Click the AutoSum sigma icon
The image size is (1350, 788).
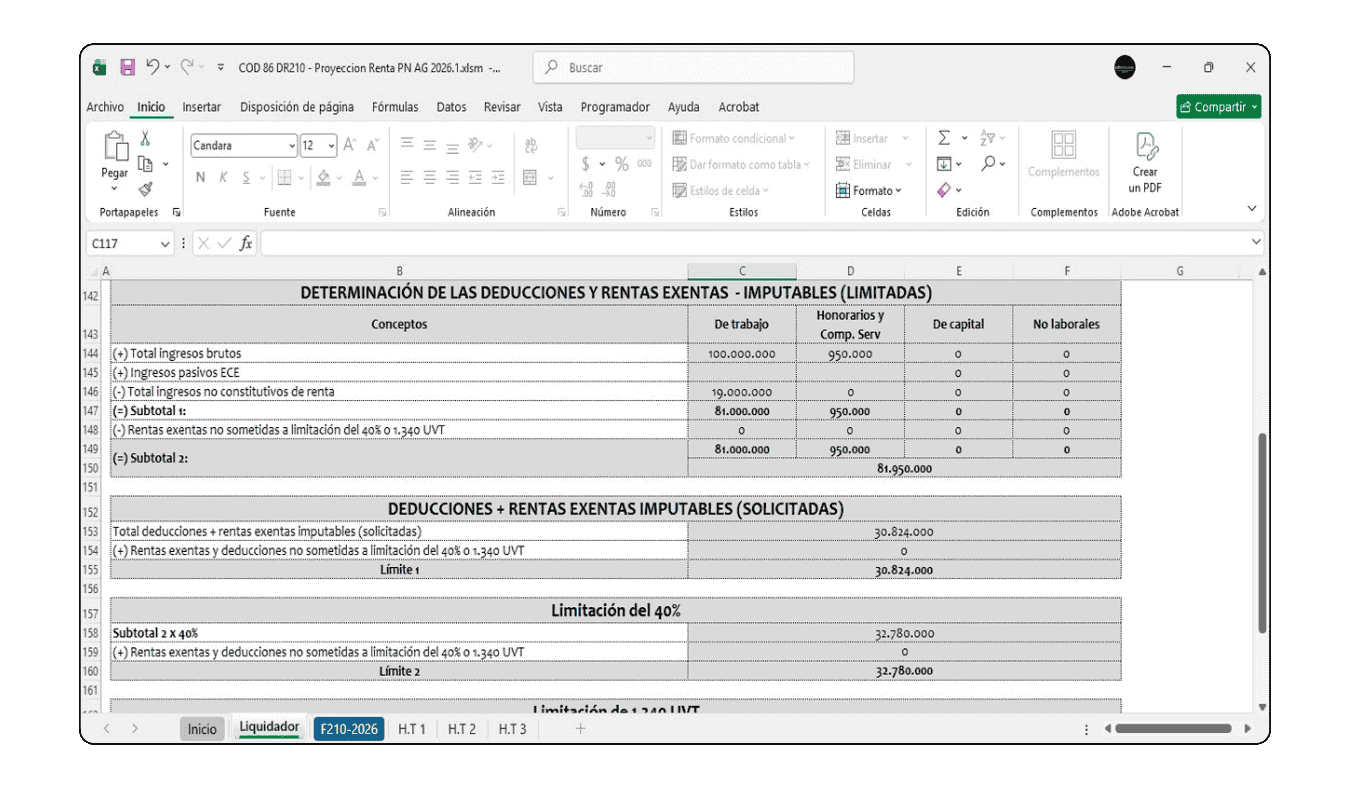point(944,138)
